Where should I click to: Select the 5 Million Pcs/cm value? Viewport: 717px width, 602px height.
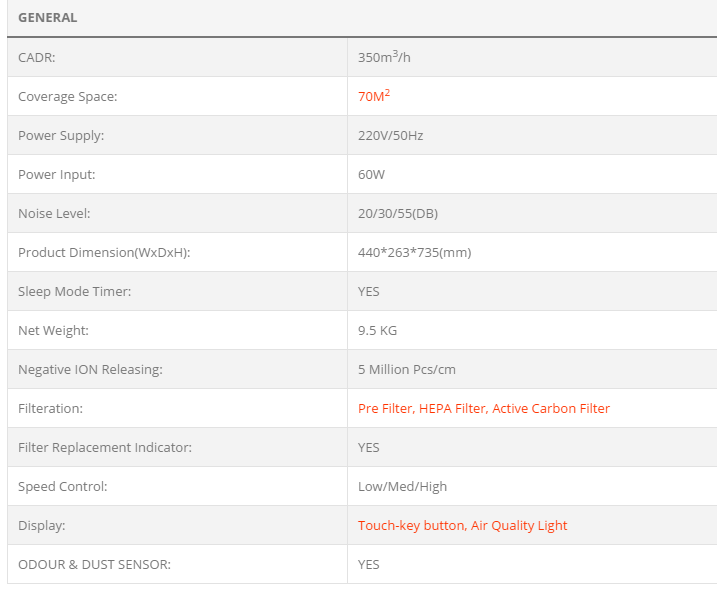pyautogui.click(x=406, y=369)
